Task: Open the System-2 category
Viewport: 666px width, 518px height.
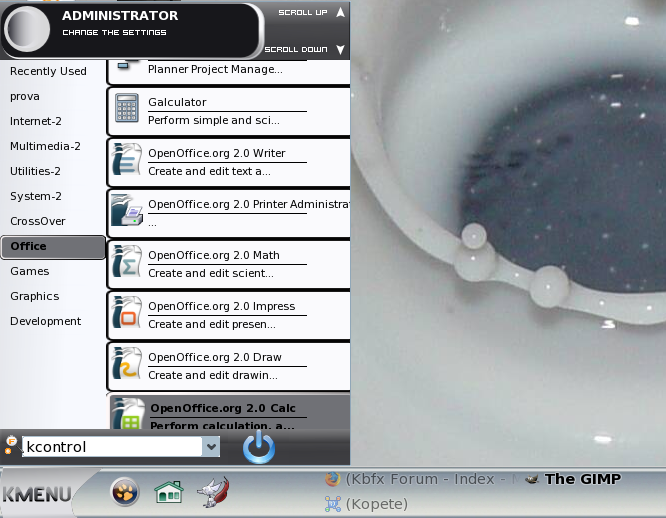Action: coord(36,196)
